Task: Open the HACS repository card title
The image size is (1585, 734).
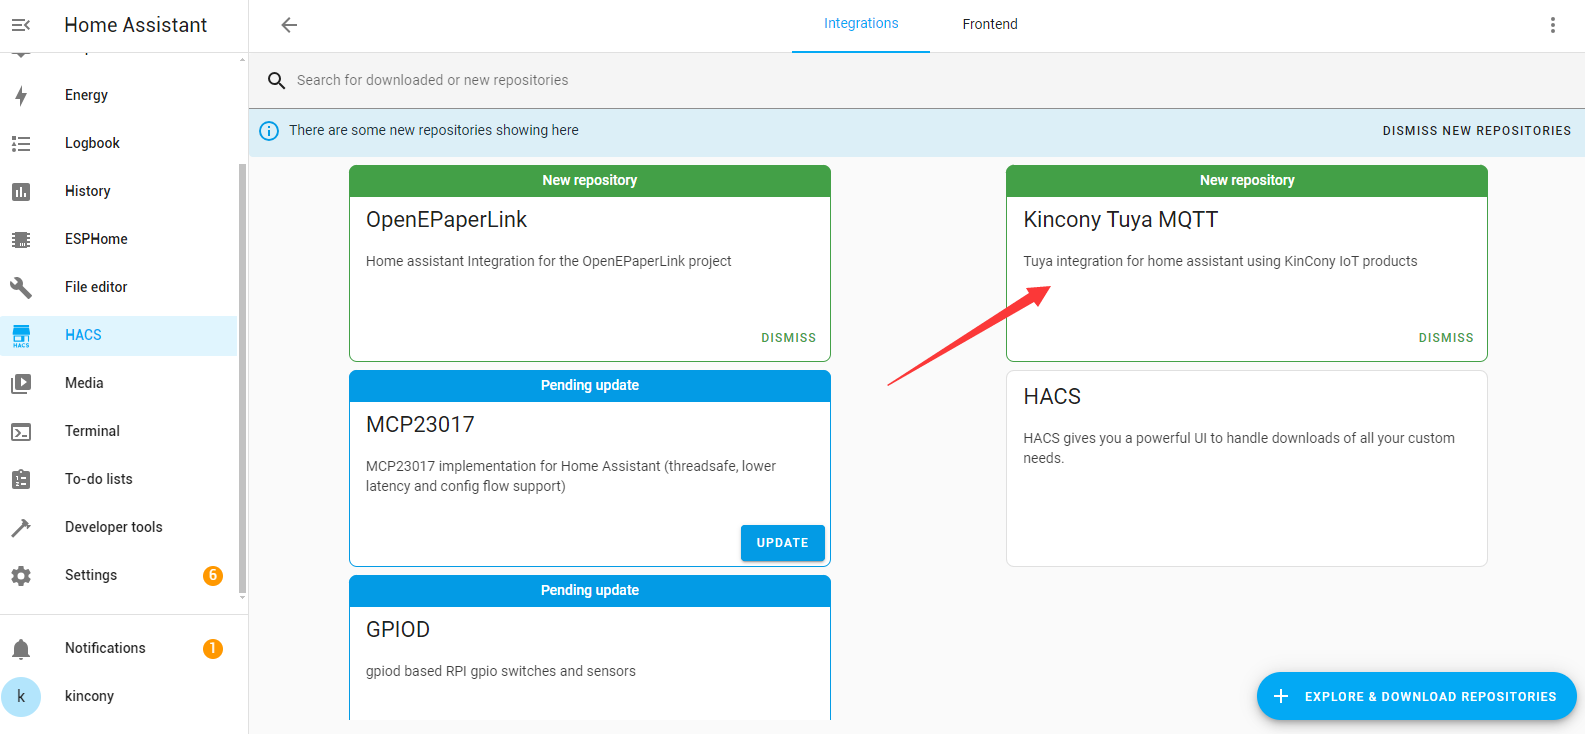Action: pyautogui.click(x=1052, y=397)
